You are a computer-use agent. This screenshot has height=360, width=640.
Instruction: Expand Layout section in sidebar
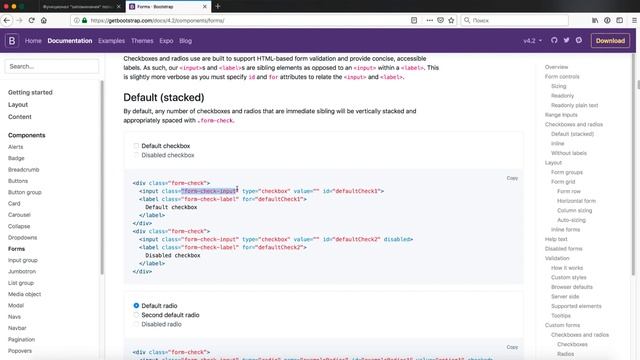[18, 104]
